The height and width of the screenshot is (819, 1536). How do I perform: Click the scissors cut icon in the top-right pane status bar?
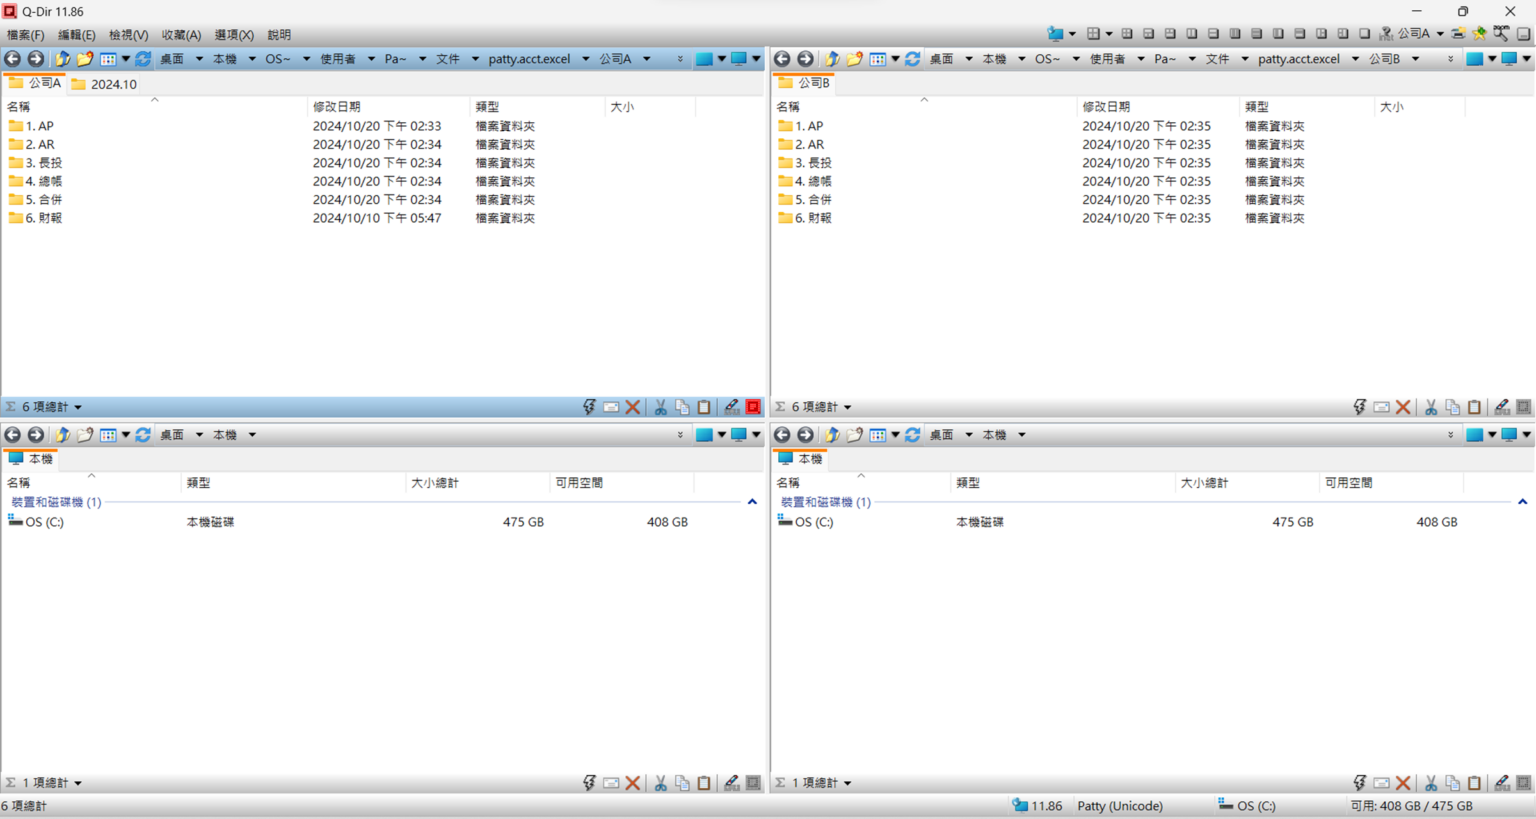point(1431,407)
